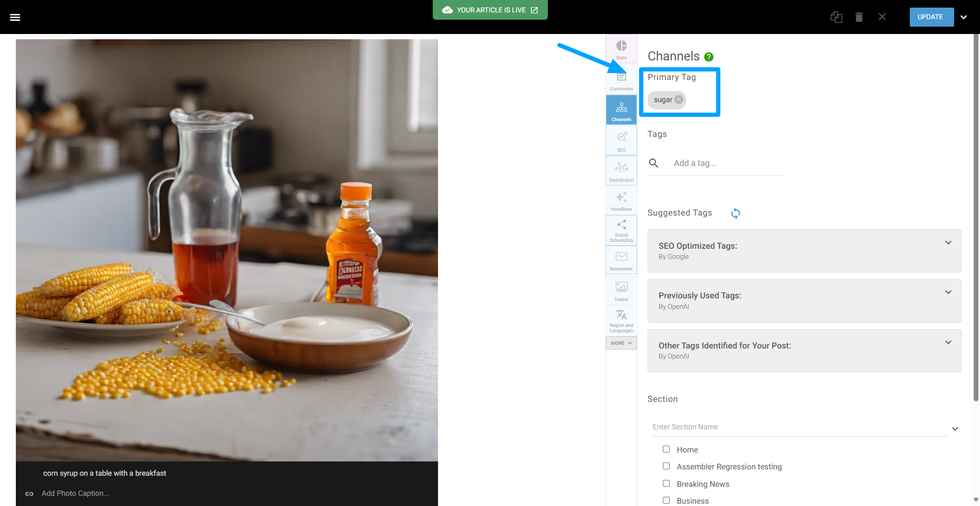Click the trash delete icon
The width and height of the screenshot is (980, 506).
[859, 17]
